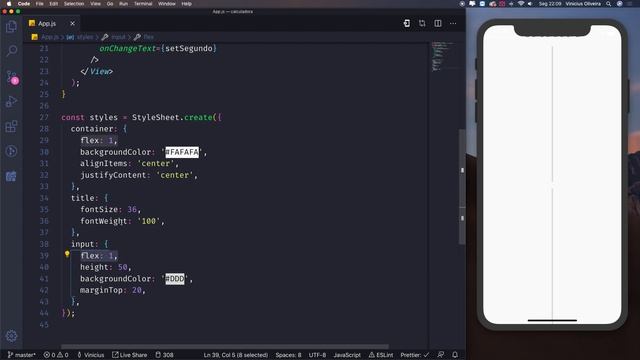Open the File menu

point(40,4)
